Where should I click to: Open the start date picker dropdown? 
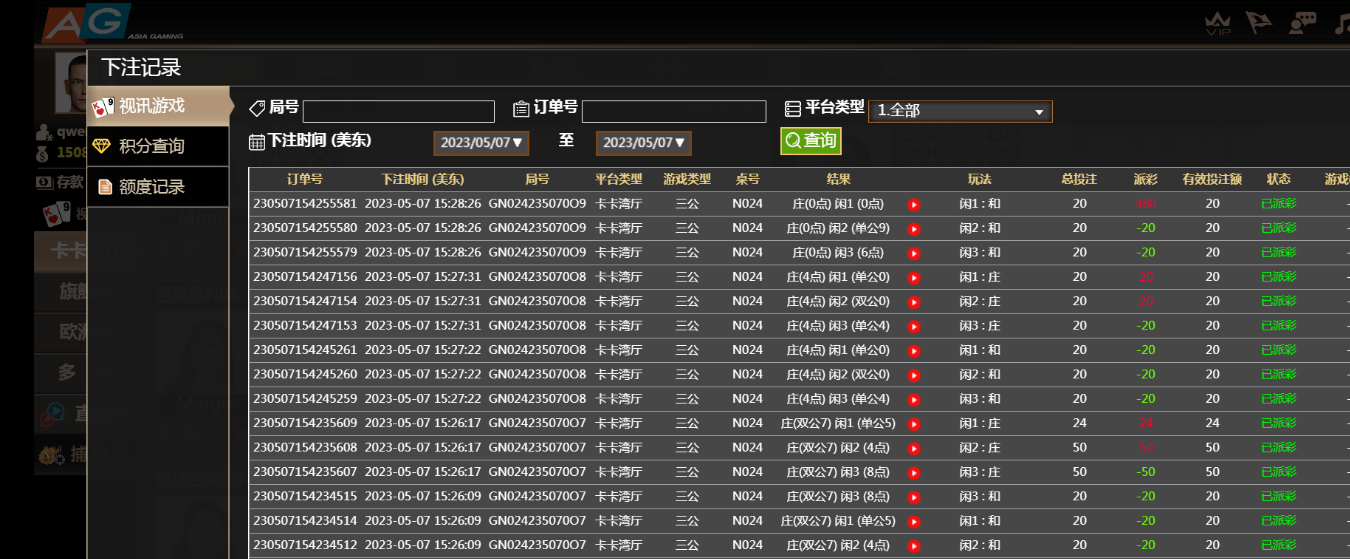coord(480,143)
